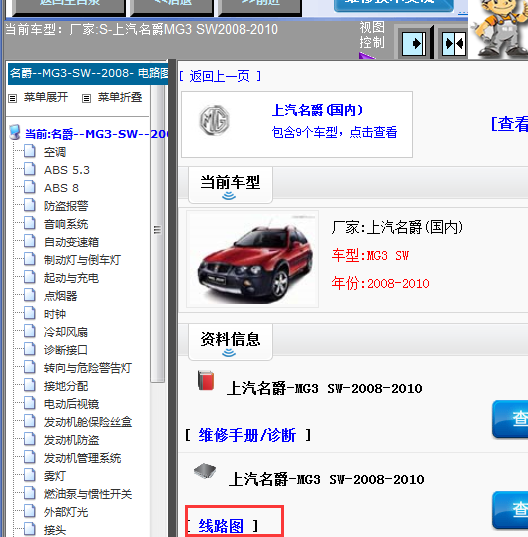This screenshot has height=537, width=528.
Task: Open 线路图 link
Action: (x=221, y=526)
